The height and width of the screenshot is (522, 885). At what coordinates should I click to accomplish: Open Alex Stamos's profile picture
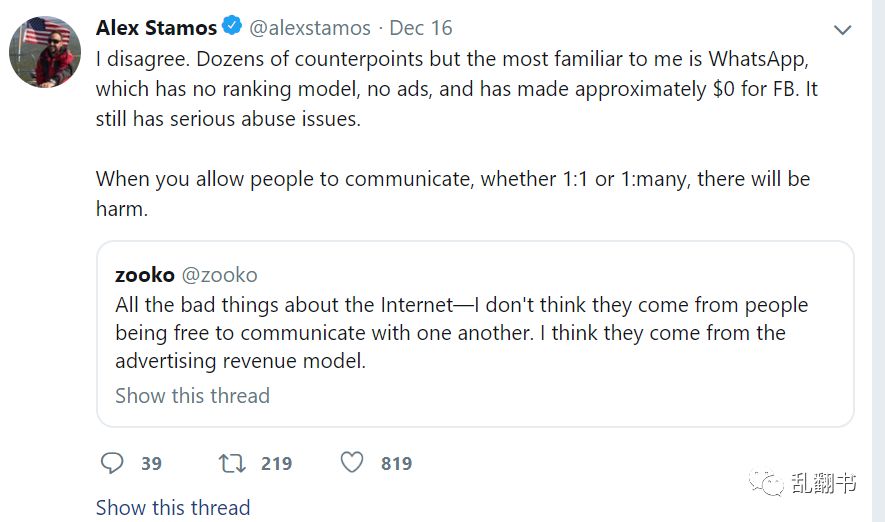coord(45,51)
